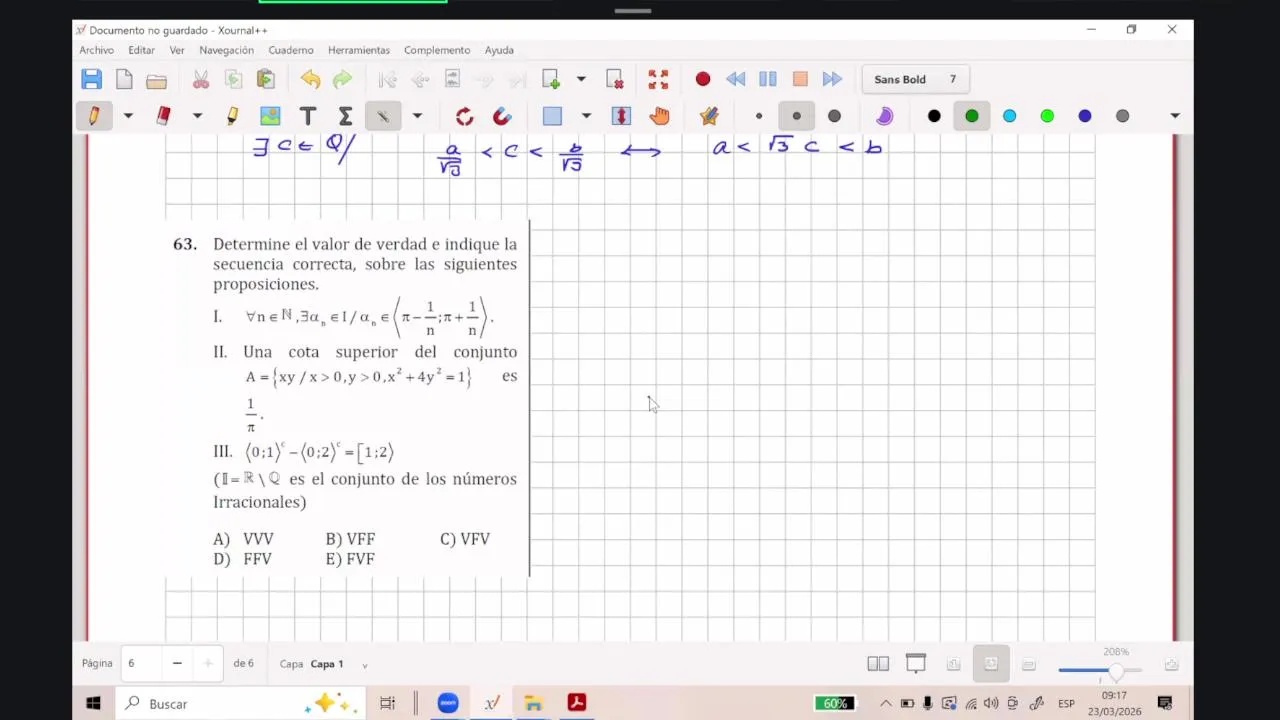Paste from clipboard in Xournal++ toolbar
The width and height of the screenshot is (1280, 720).
pos(265,79)
